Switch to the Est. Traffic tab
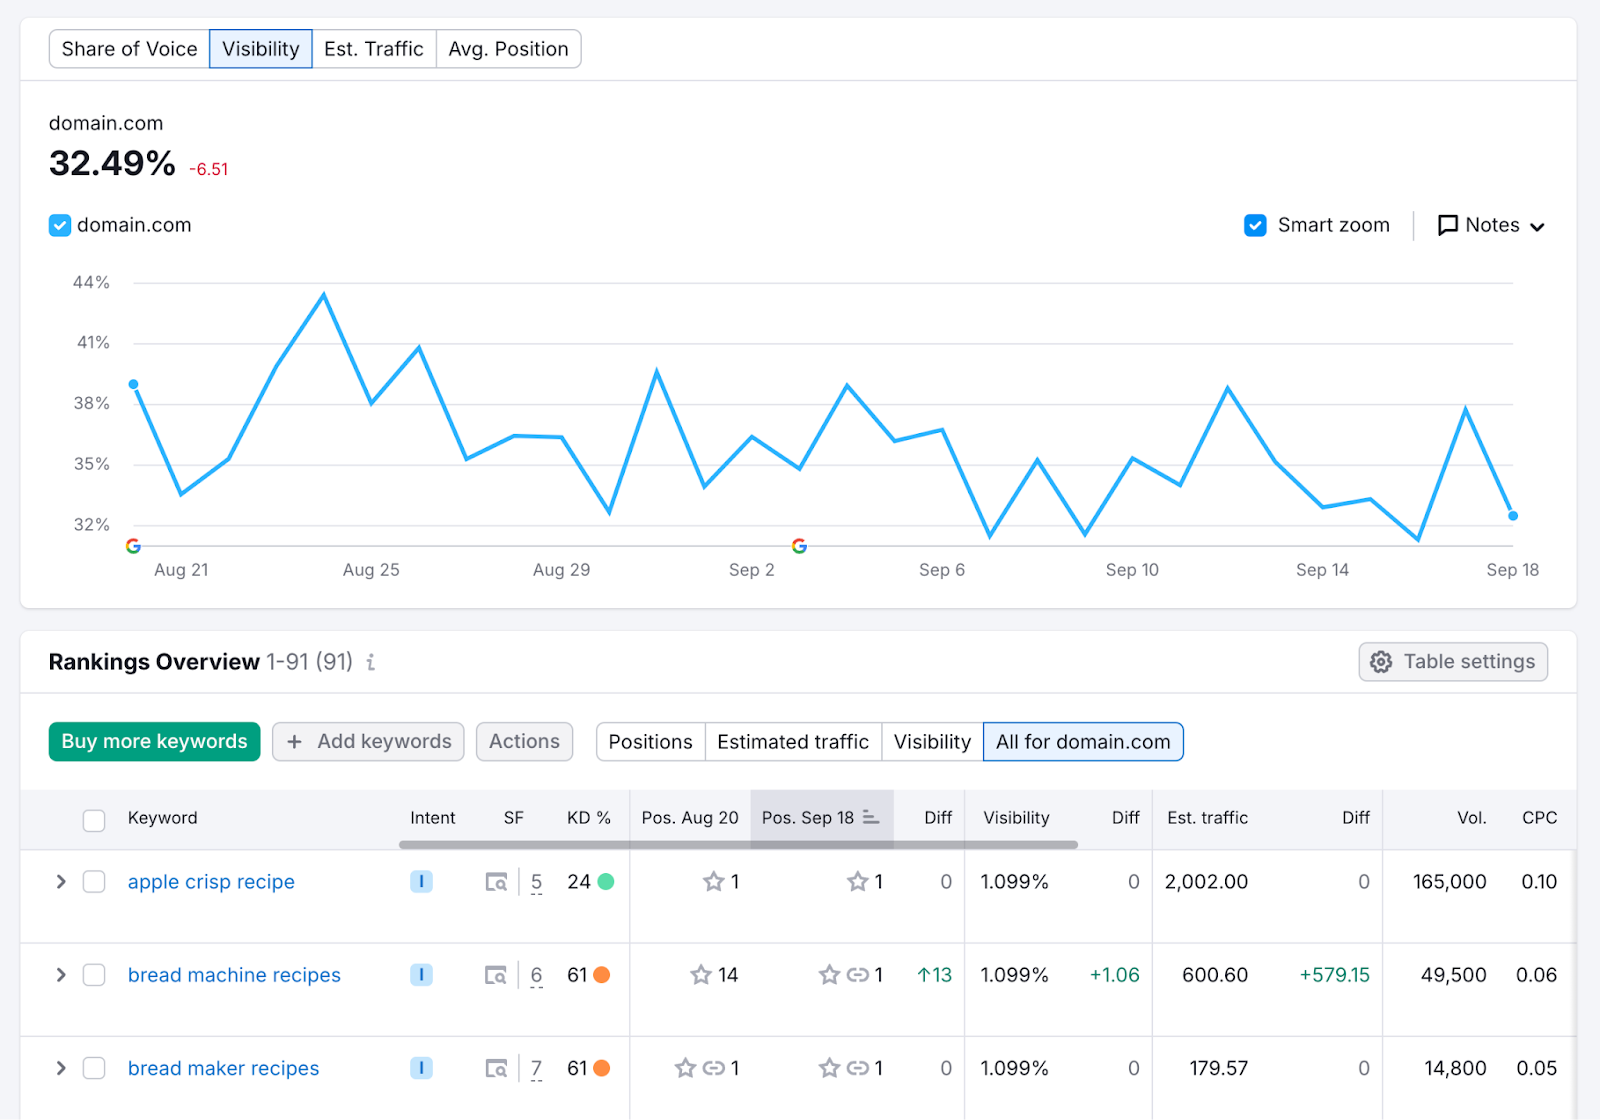The width and height of the screenshot is (1600, 1120). [x=374, y=48]
